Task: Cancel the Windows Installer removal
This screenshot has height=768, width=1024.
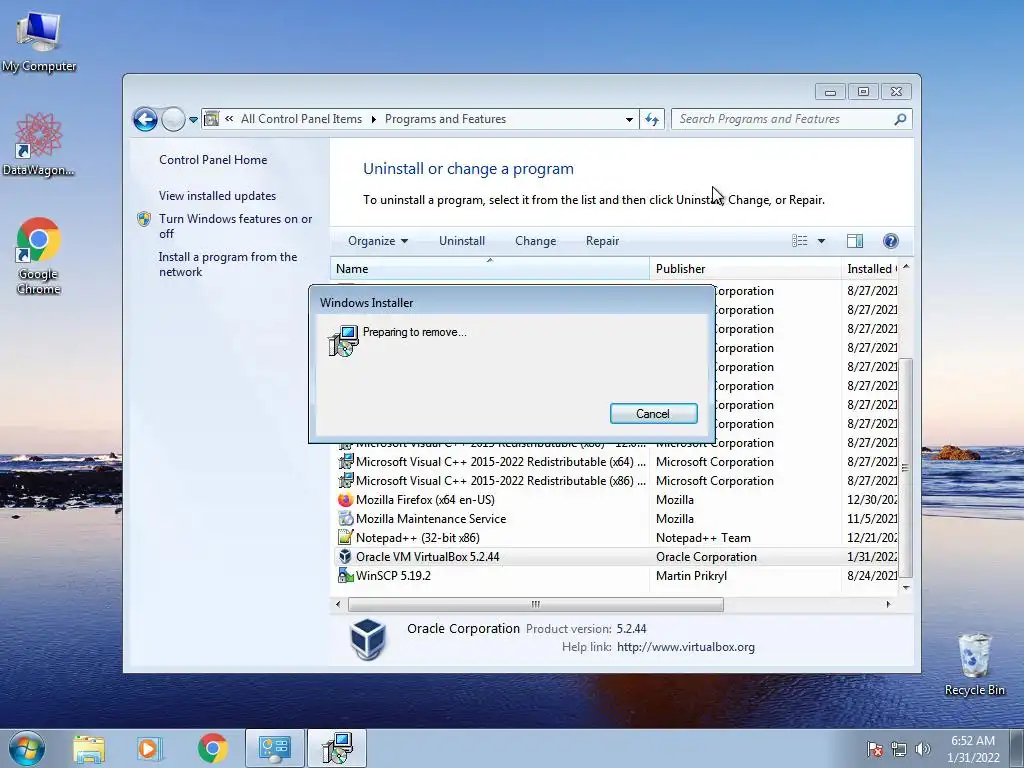Action: click(x=653, y=413)
